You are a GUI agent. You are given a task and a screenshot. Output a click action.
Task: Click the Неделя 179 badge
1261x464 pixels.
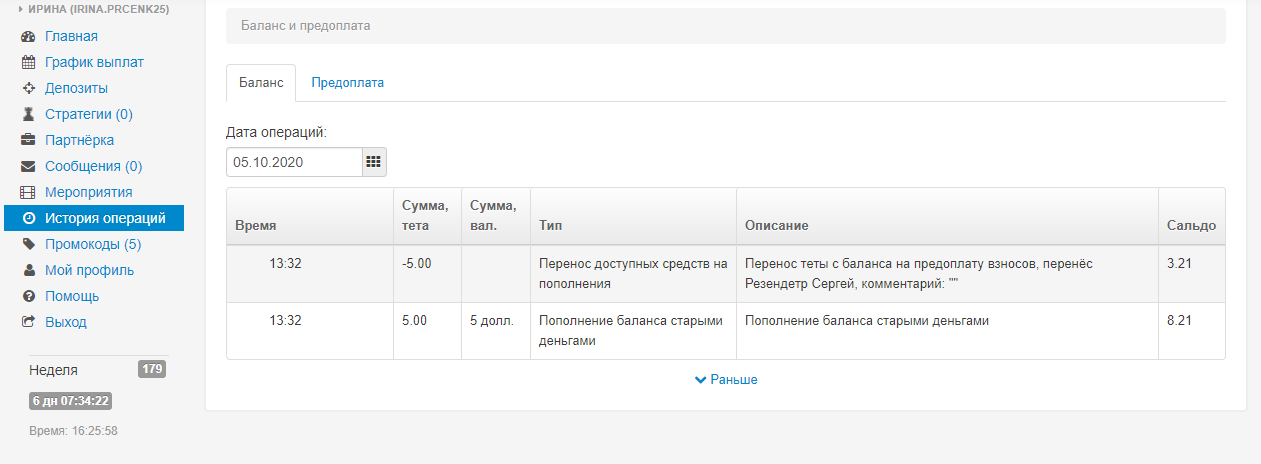(152, 370)
